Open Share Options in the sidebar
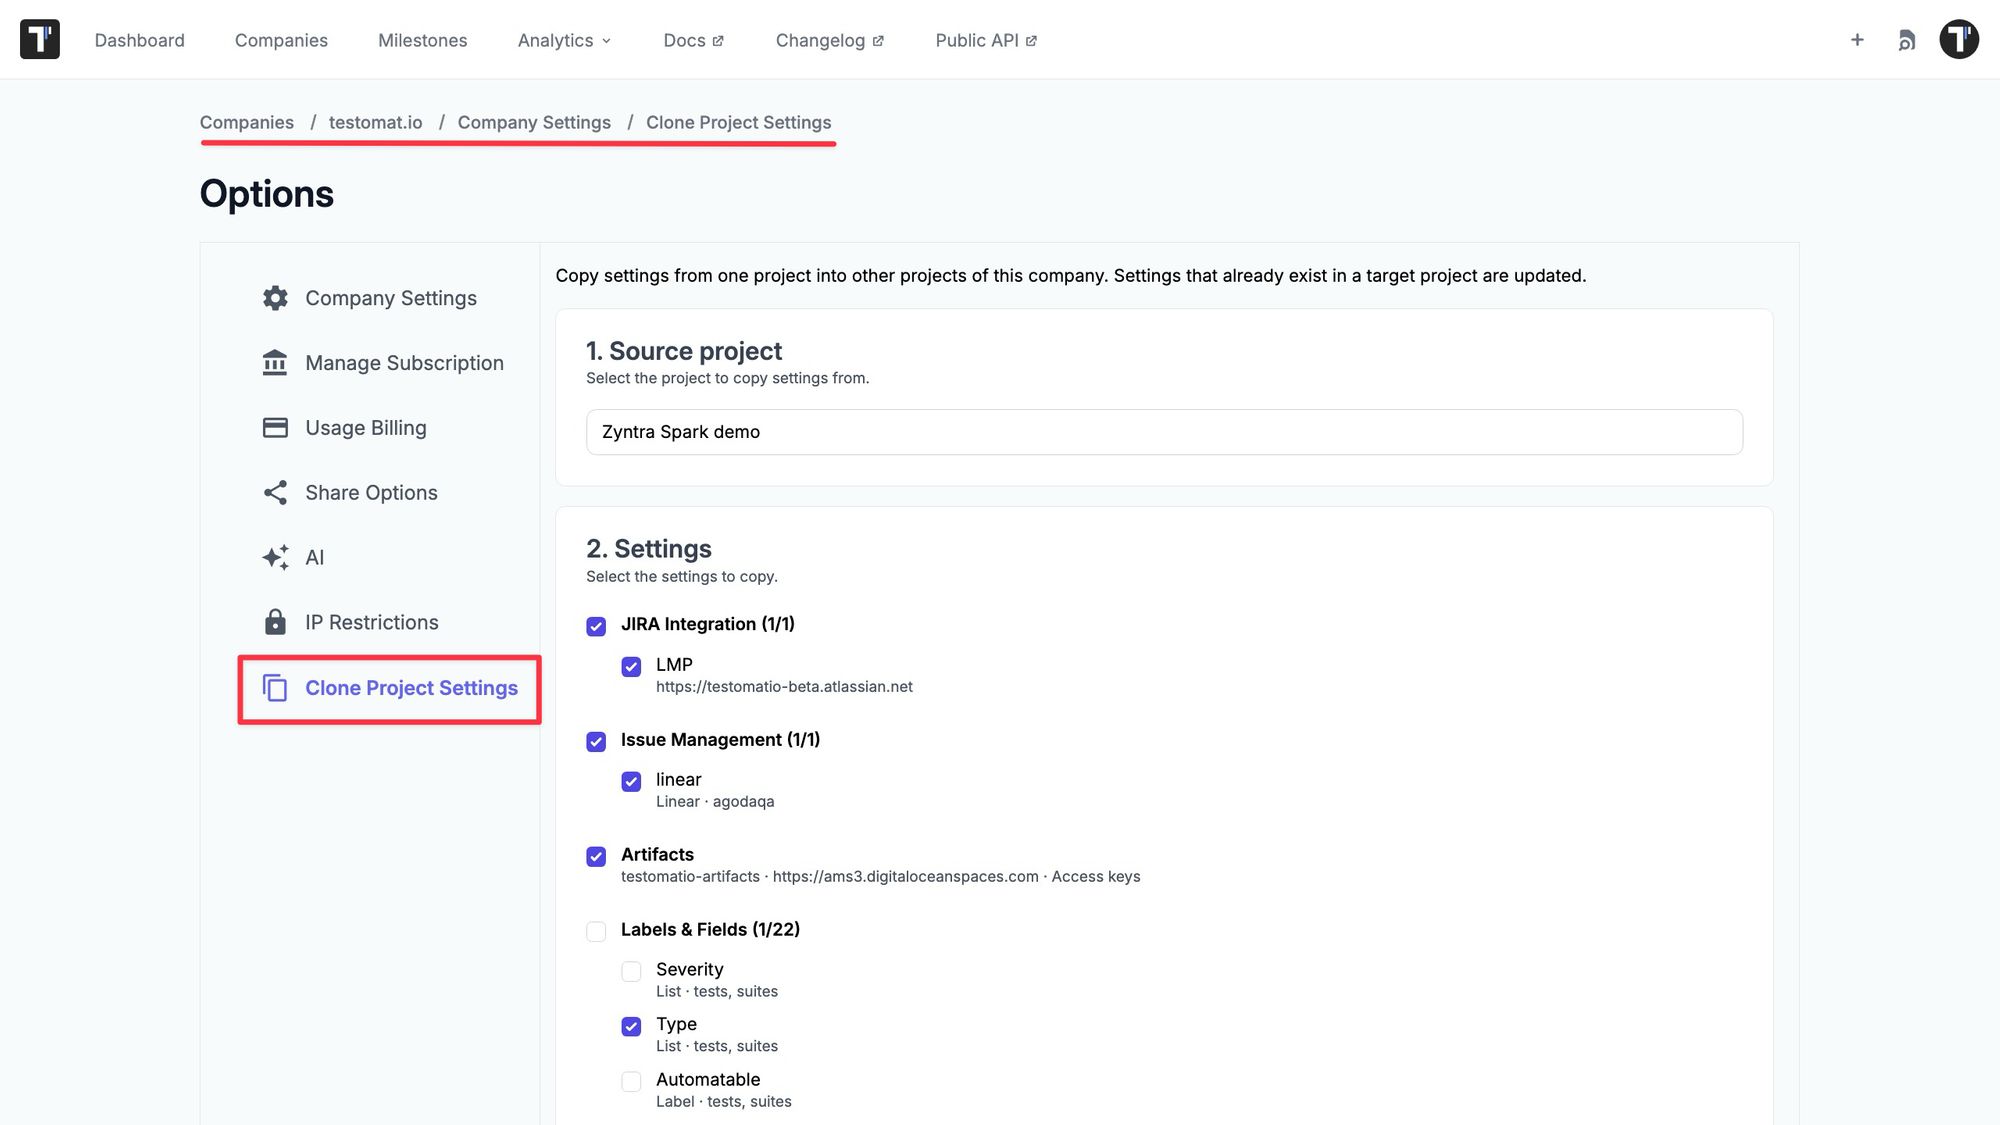The width and height of the screenshot is (2000, 1125). [371, 493]
